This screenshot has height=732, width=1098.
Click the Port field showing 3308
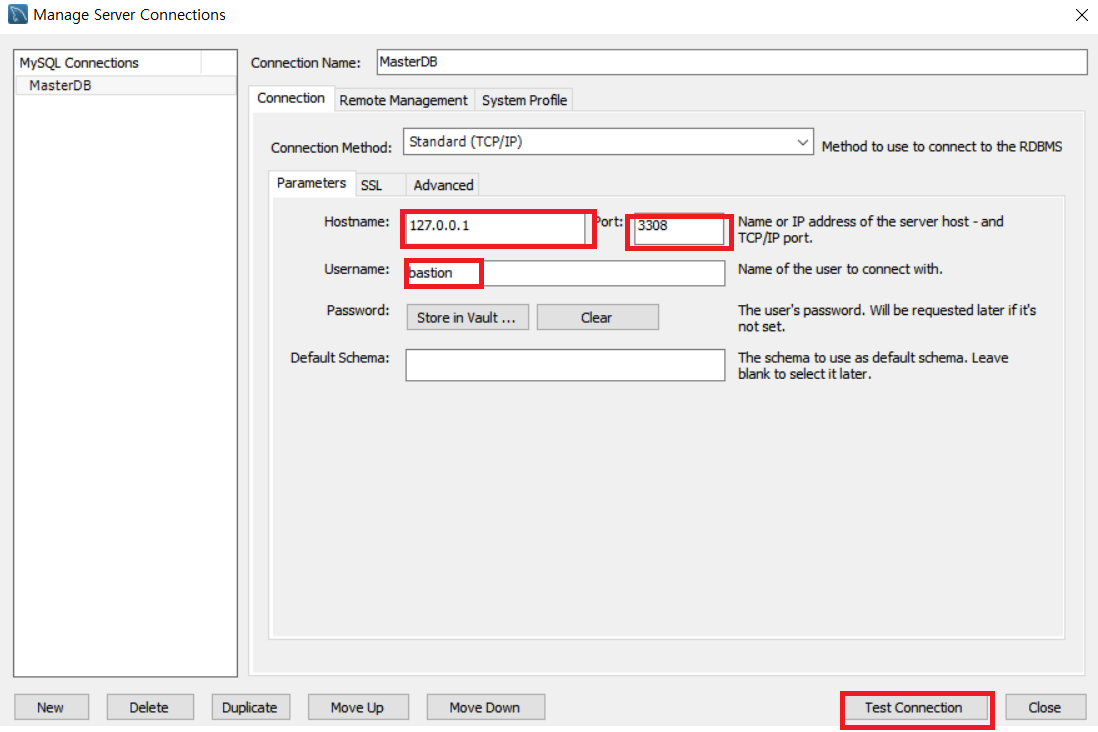pos(679,230)
